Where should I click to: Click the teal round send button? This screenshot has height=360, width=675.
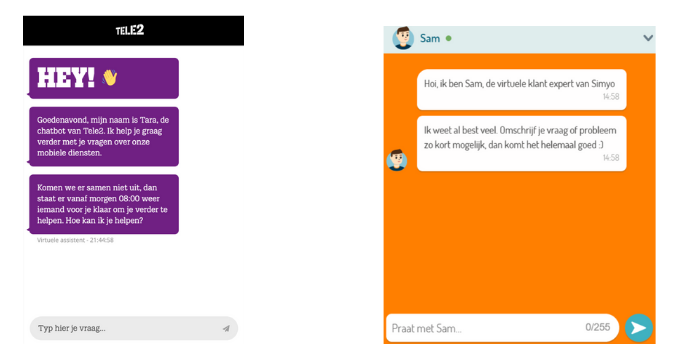coord(639,328)
